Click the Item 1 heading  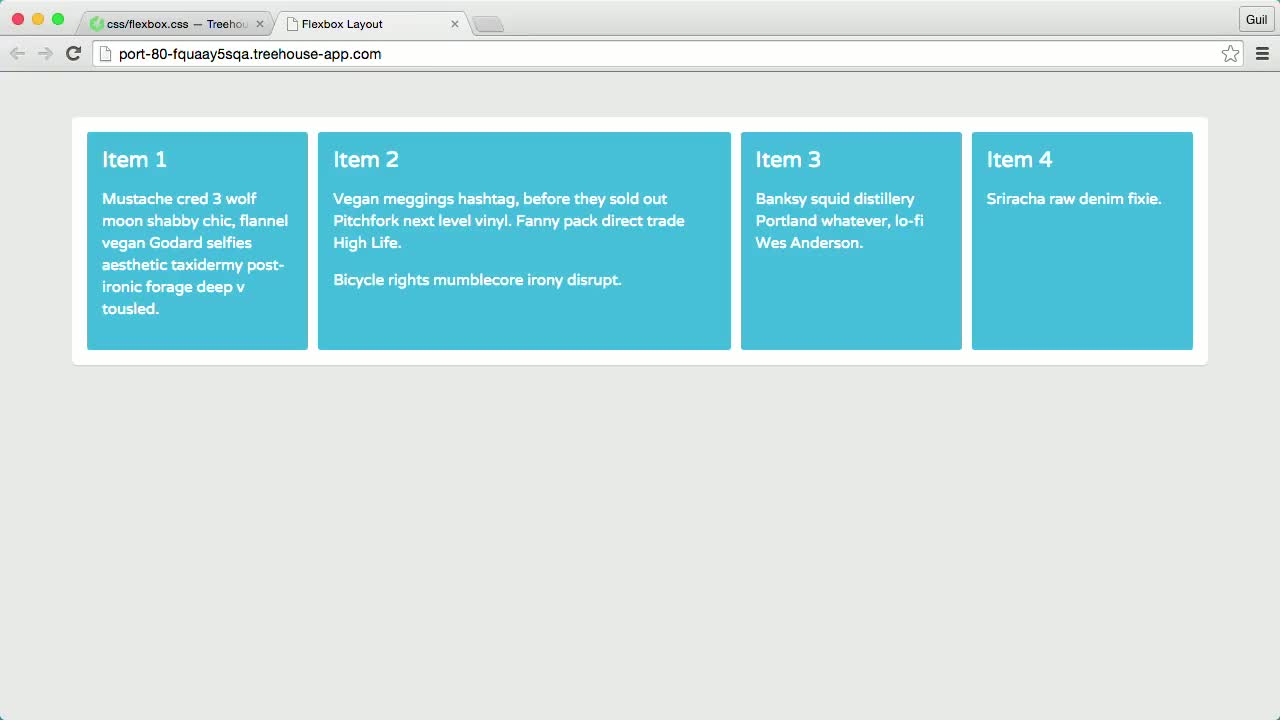click(134, 160)
